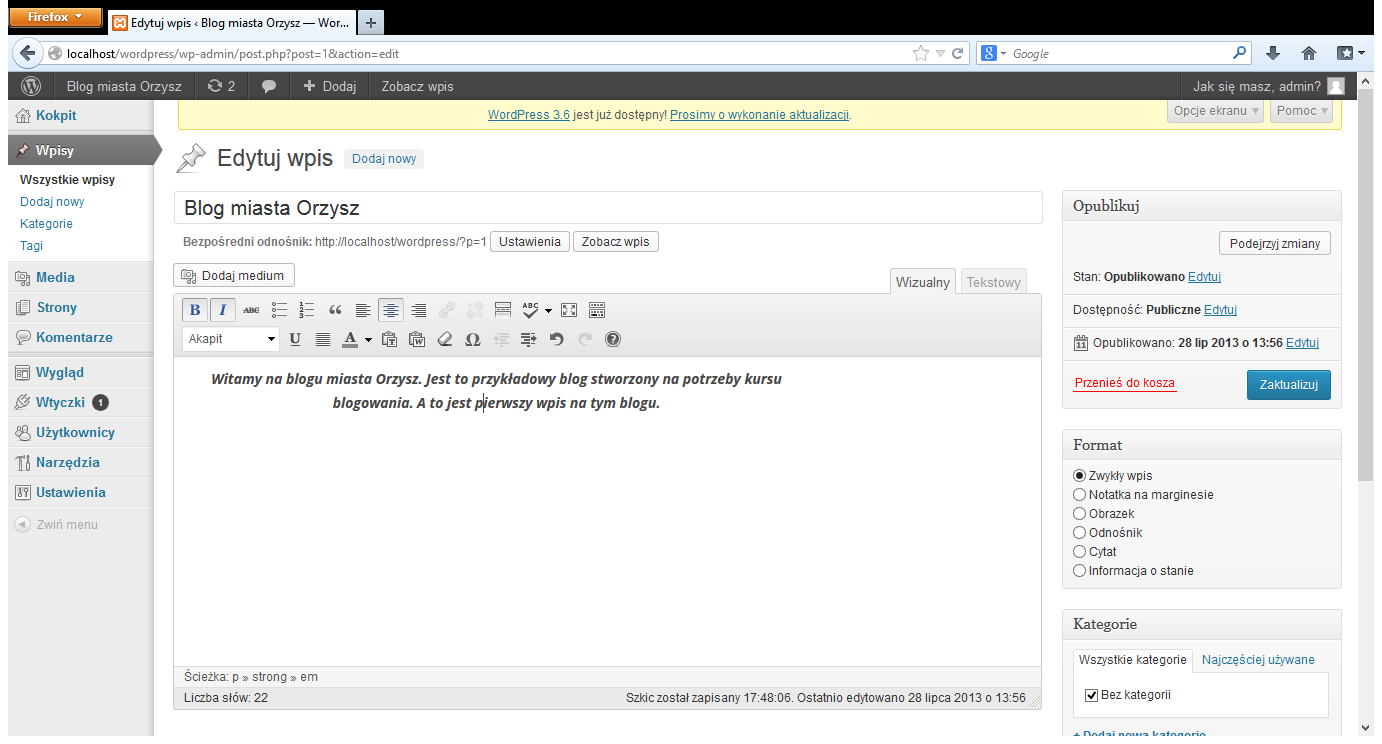The image size is (1382, 744).
Task: Switch to the Wizualny editor tab
Action: tap(923, 282)
